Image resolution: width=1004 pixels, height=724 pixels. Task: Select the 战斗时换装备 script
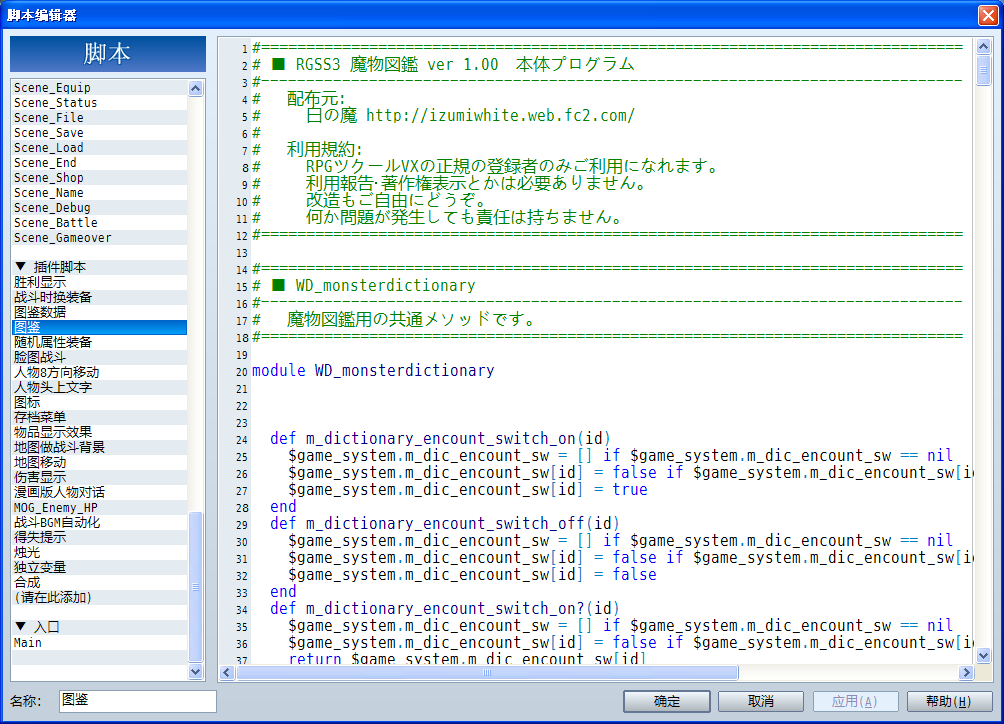coord(99,297)
